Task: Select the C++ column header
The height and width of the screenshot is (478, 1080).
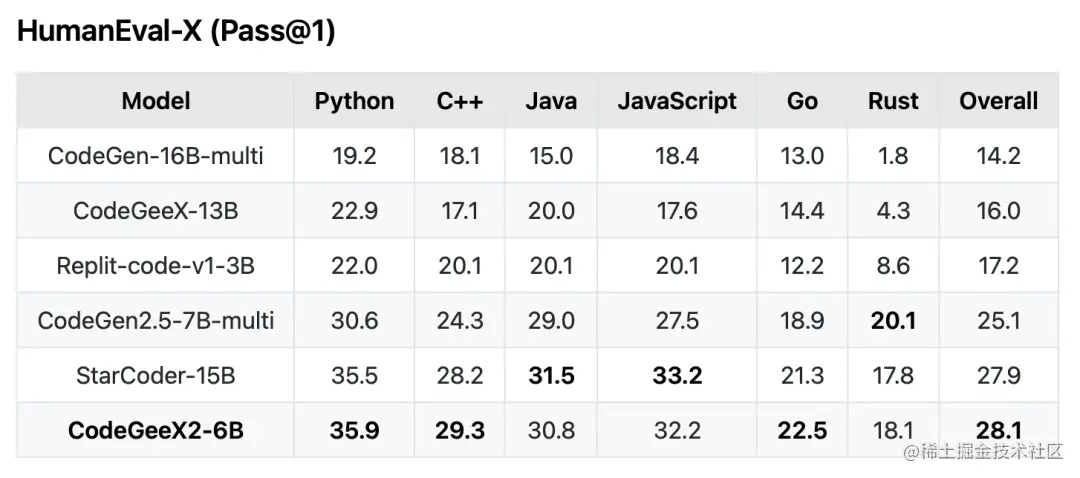Action: [460, 101]
